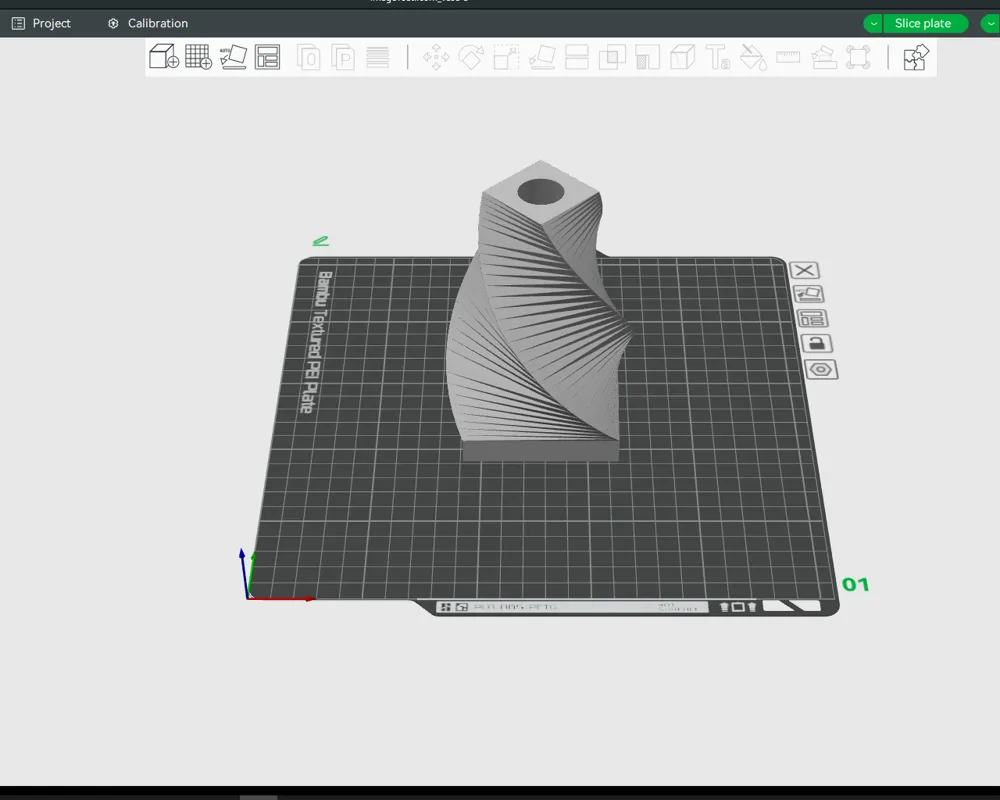Select the Text shape tool
The width and height of the screenshot is (1000, 800).
(717, 57)
